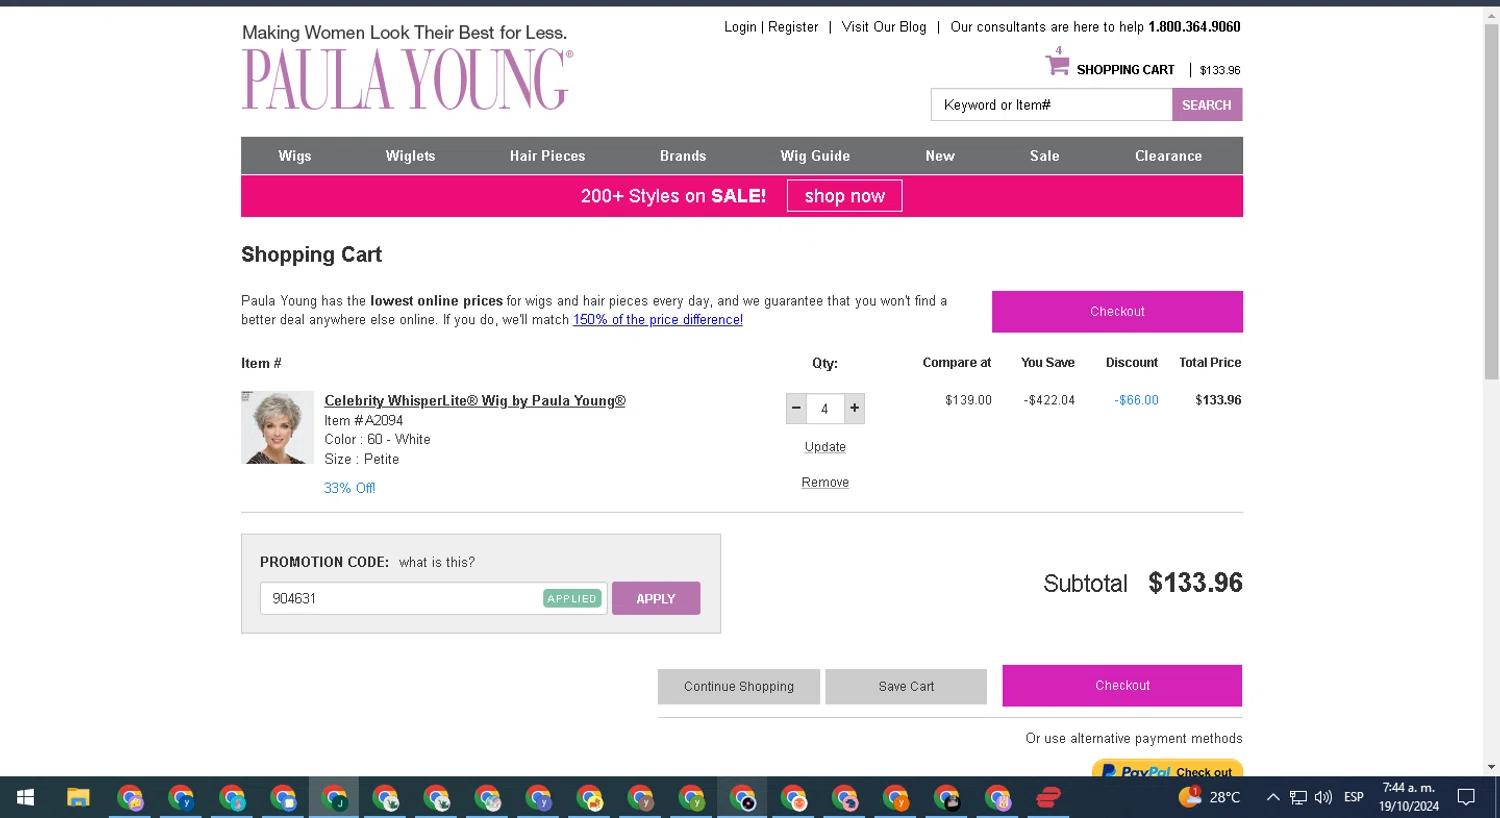Open File Explorer from taskbar
The width and height of the screenshot is (1500, 818).
pos(78,797)
